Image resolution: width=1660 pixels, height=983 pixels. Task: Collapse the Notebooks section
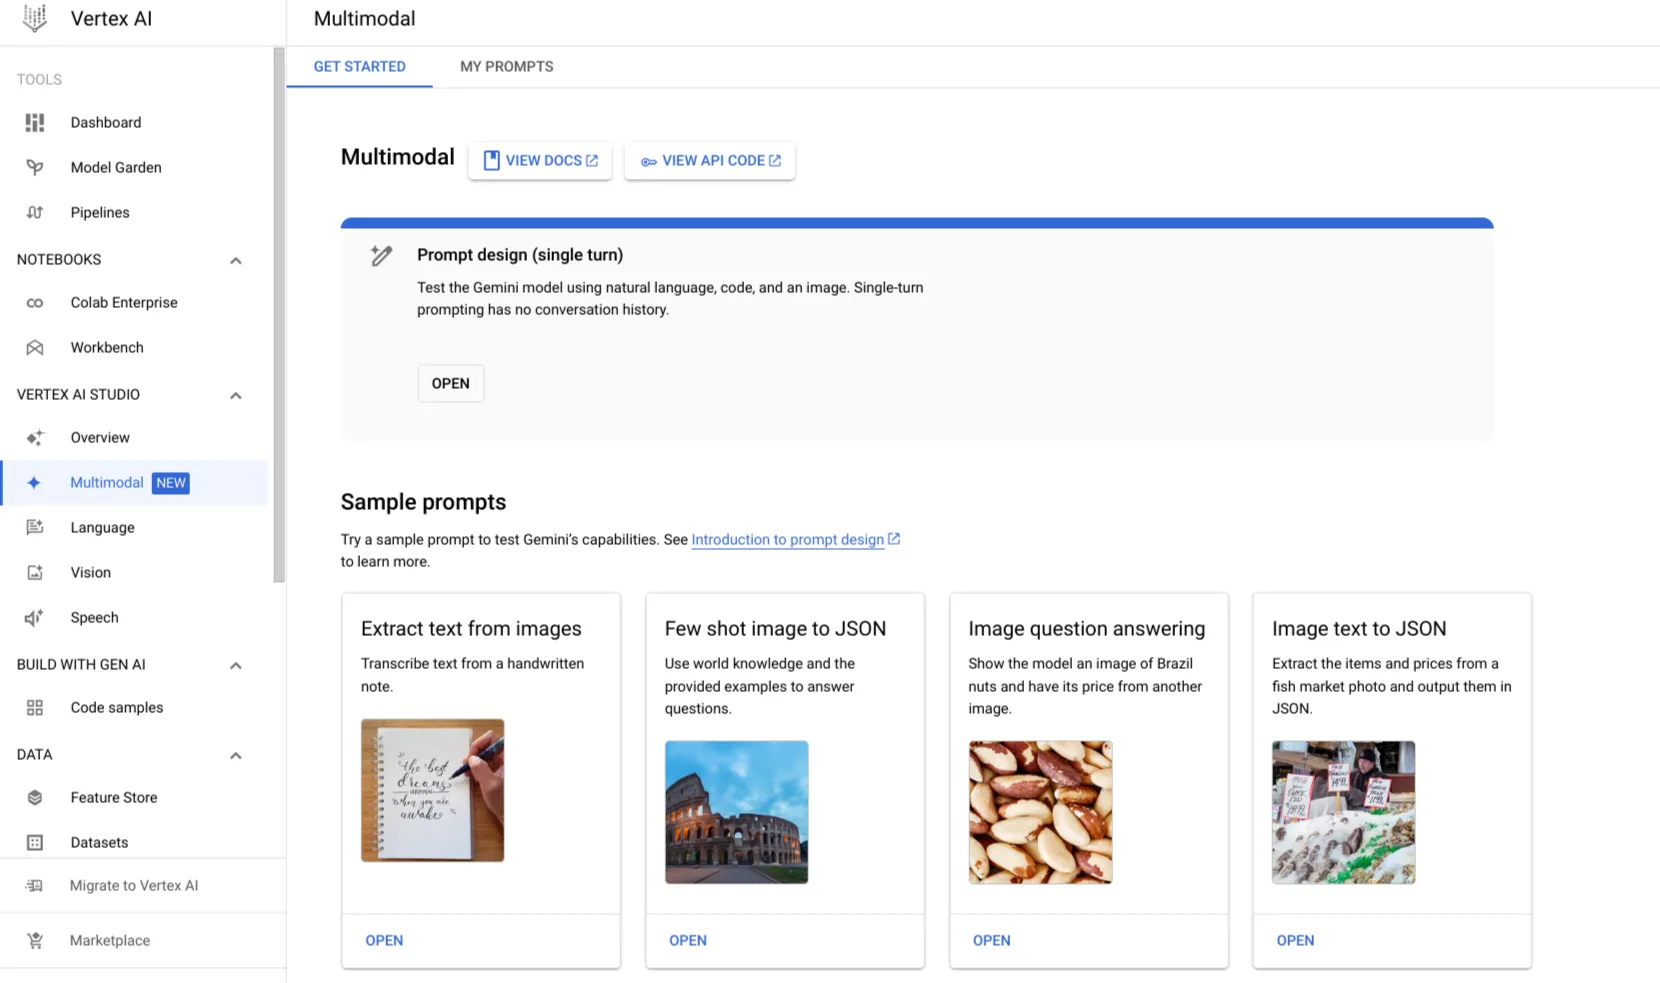236,260
